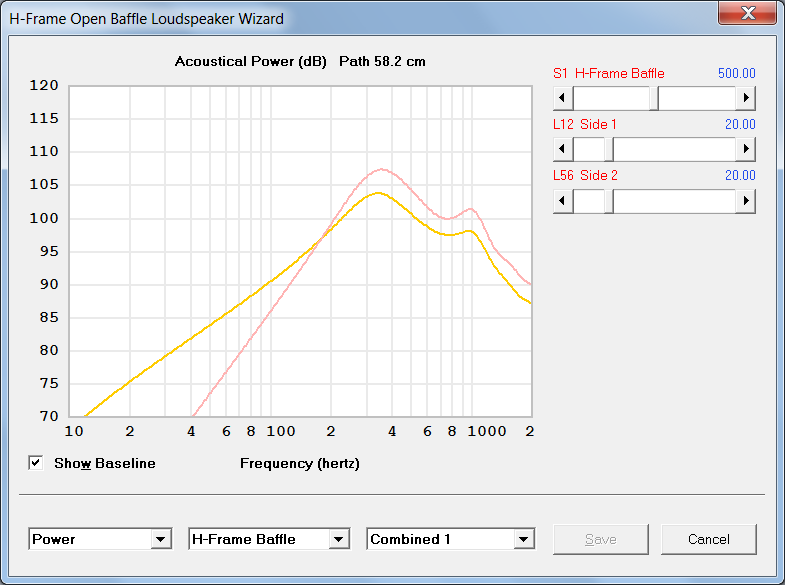Click the L56 Side 2 value 20.00
This screenshot has width=785, height=585.
click(740, 176)
